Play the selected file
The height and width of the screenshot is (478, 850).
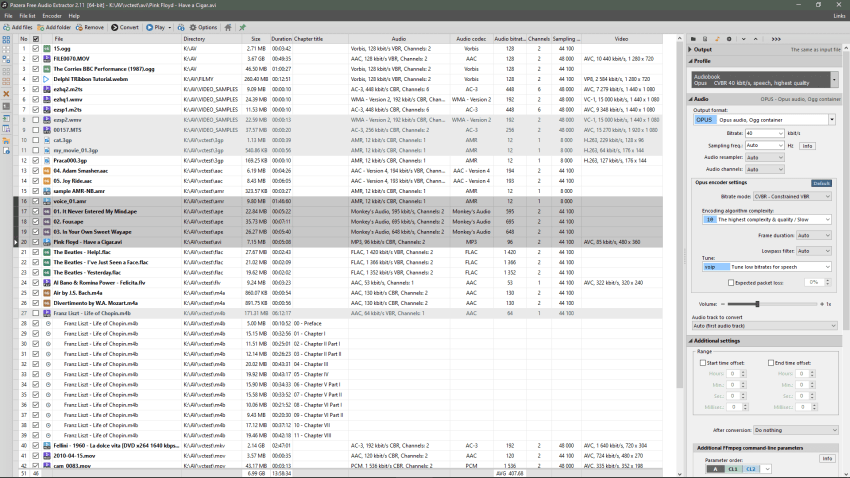(x=156, y=27)
